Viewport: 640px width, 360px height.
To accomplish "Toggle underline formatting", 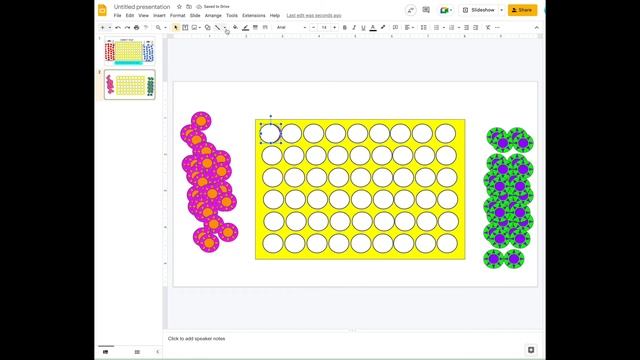I will tap(363, 27).
